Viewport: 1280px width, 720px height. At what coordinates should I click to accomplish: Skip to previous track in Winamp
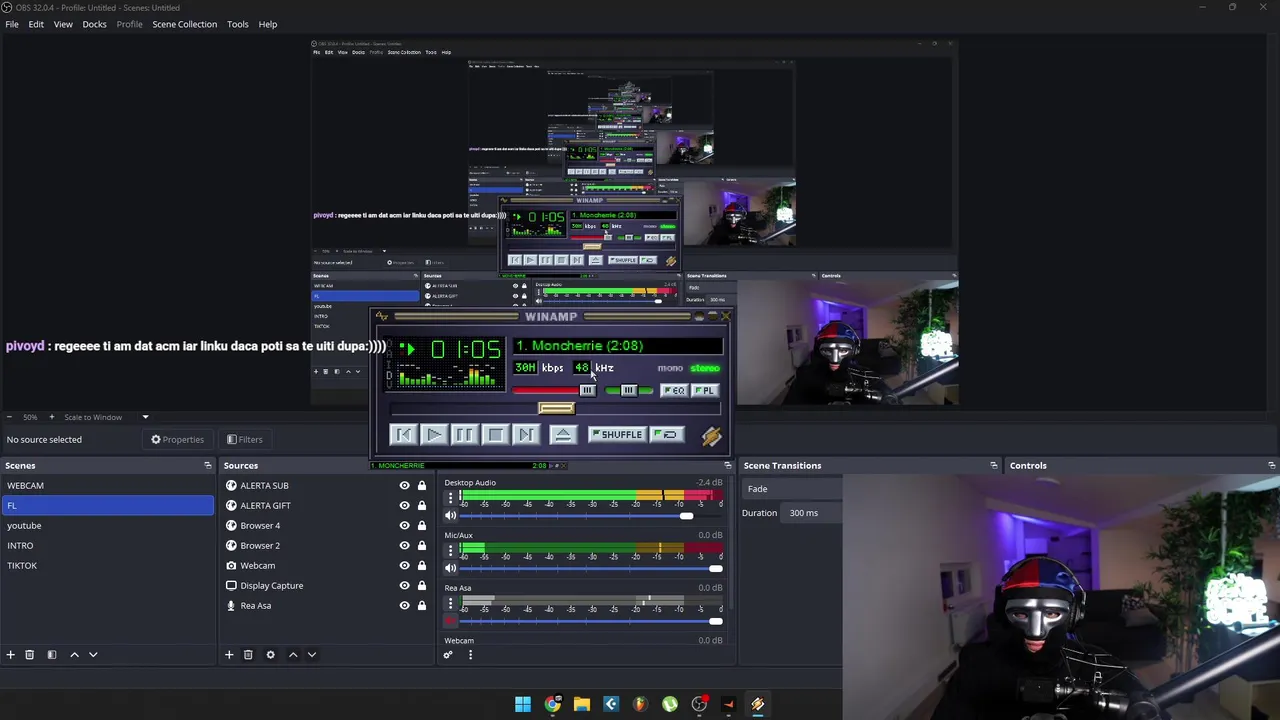403,435
